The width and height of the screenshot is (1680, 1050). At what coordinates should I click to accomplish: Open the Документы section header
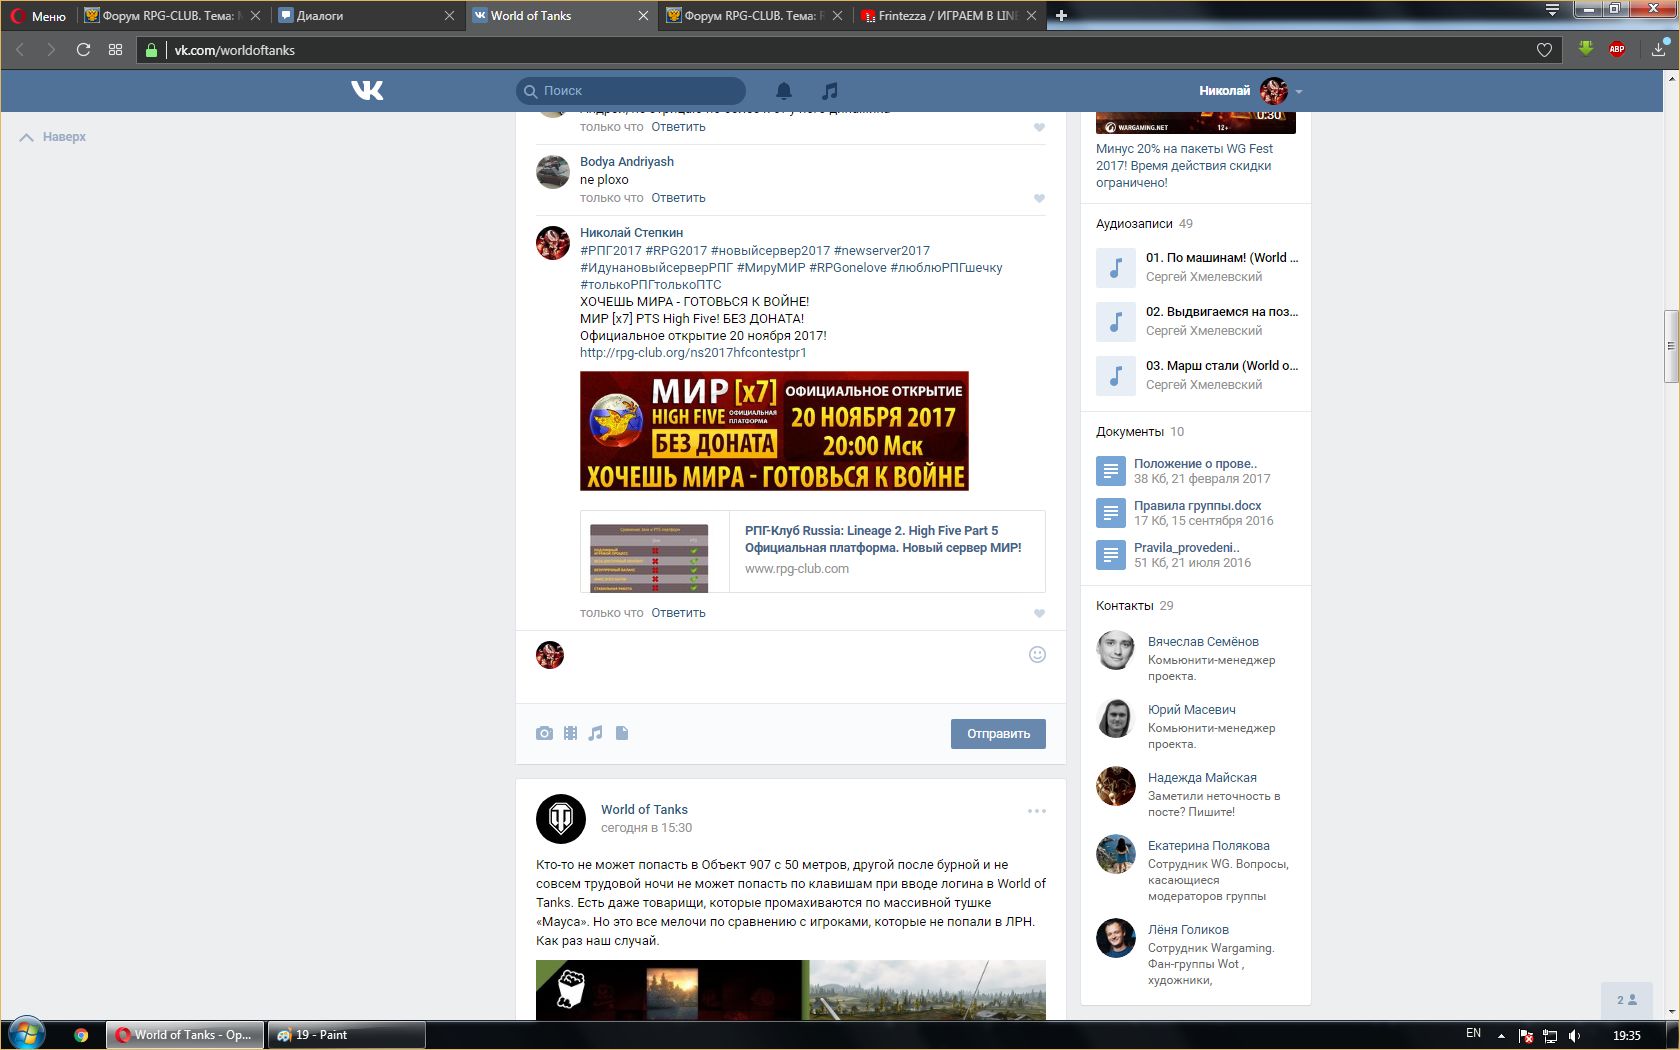tap(1140, 432)
